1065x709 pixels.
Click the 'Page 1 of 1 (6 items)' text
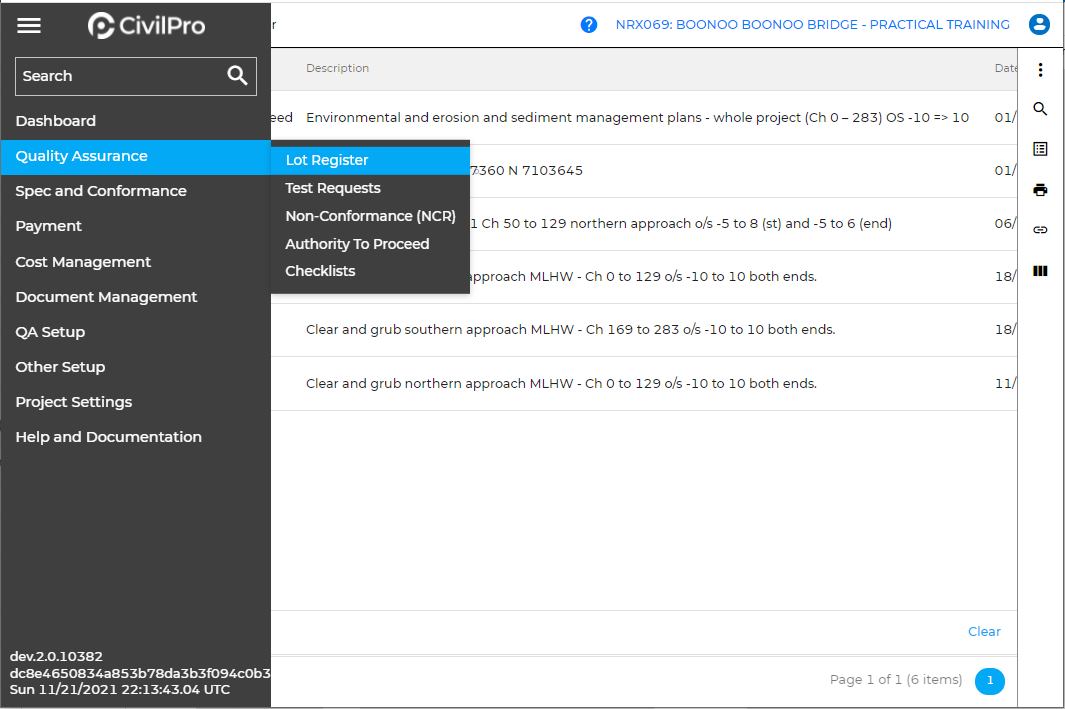point(896,680)
